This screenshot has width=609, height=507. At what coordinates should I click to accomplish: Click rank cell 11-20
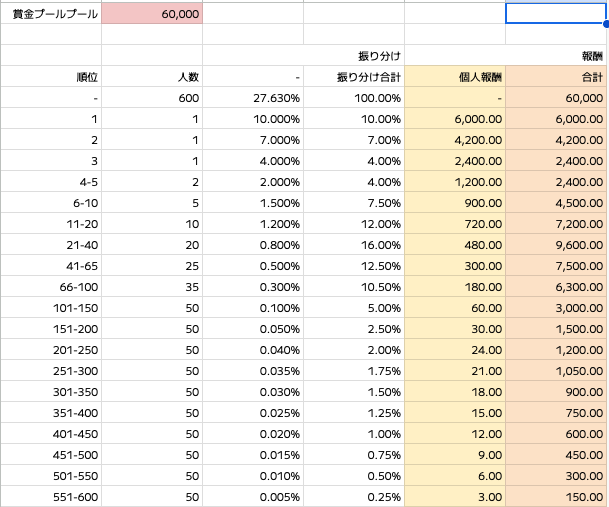(x=51, y=223)
